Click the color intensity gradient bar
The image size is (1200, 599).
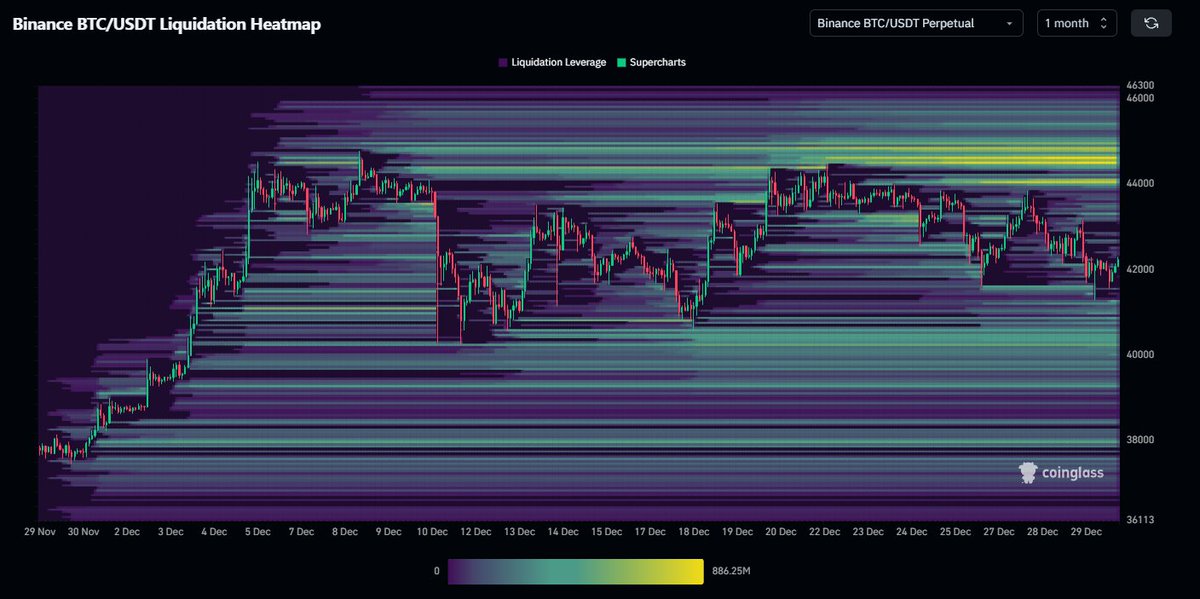pyautogui.click(x=575, y=570)
